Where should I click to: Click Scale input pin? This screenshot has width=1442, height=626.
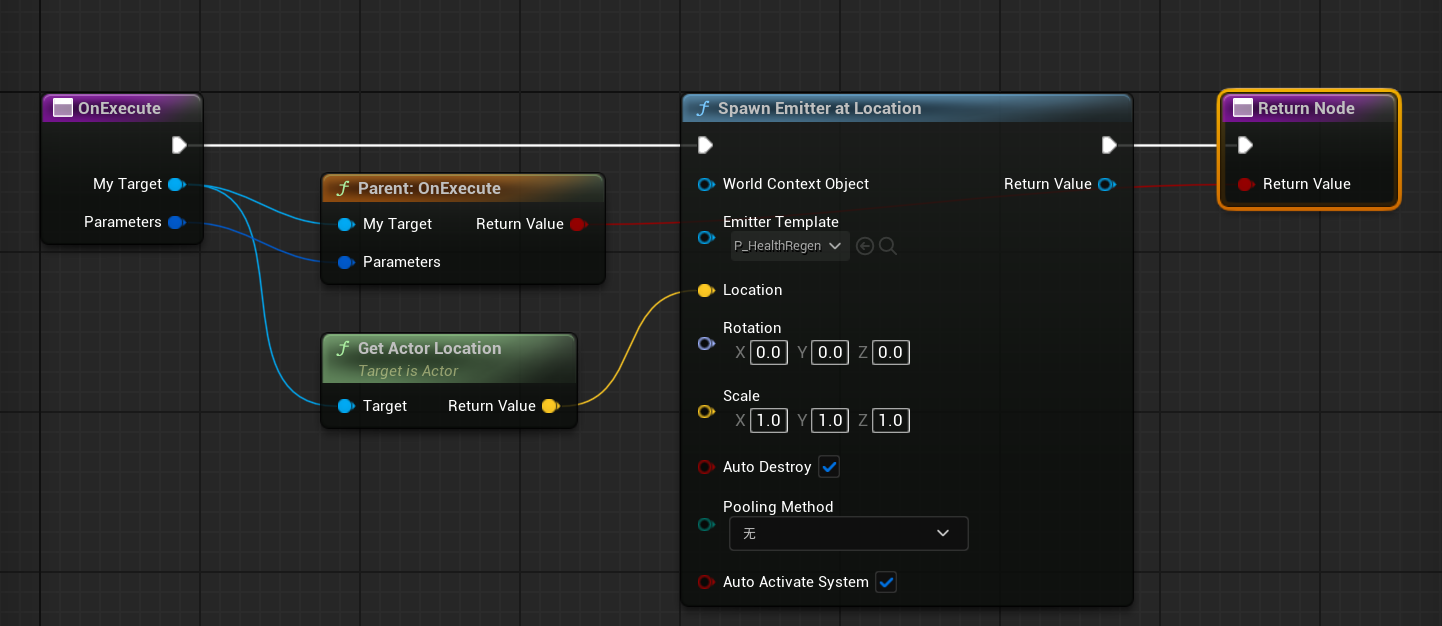pos(706,412)
